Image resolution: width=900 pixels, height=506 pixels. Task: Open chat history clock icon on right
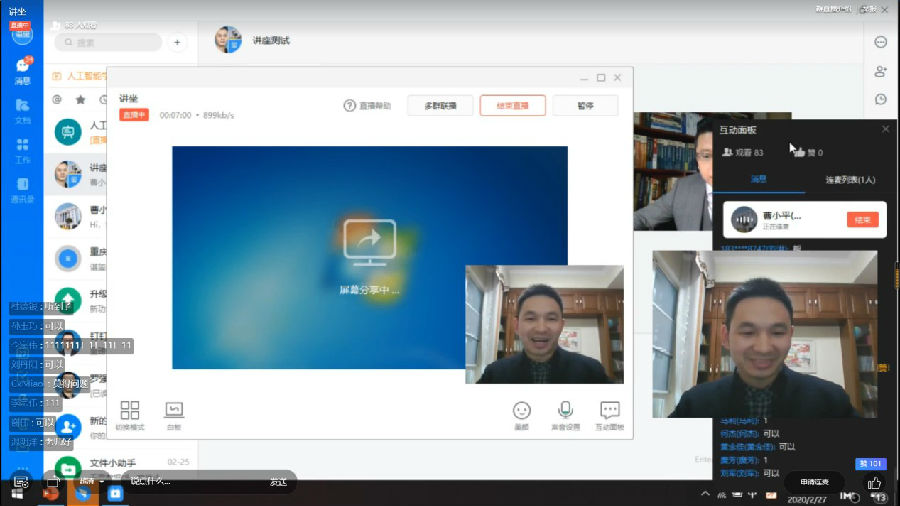coord(880,99)
